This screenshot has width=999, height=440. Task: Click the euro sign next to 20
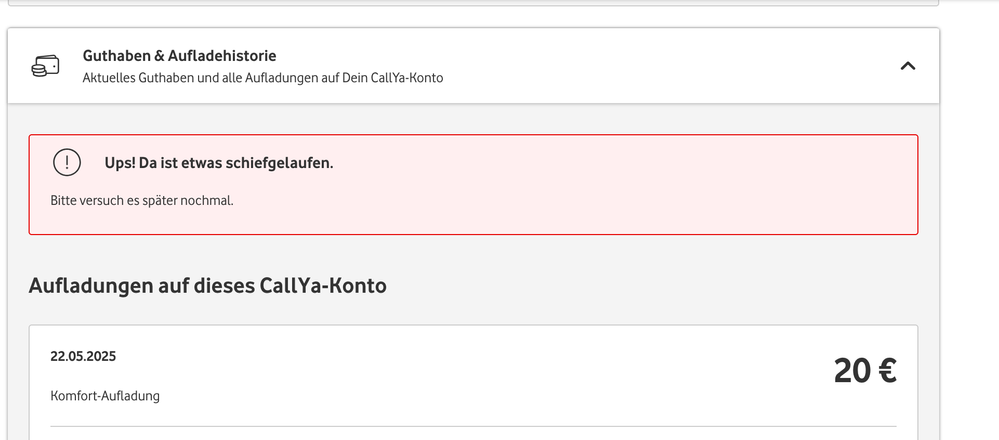tap(886, 371)
